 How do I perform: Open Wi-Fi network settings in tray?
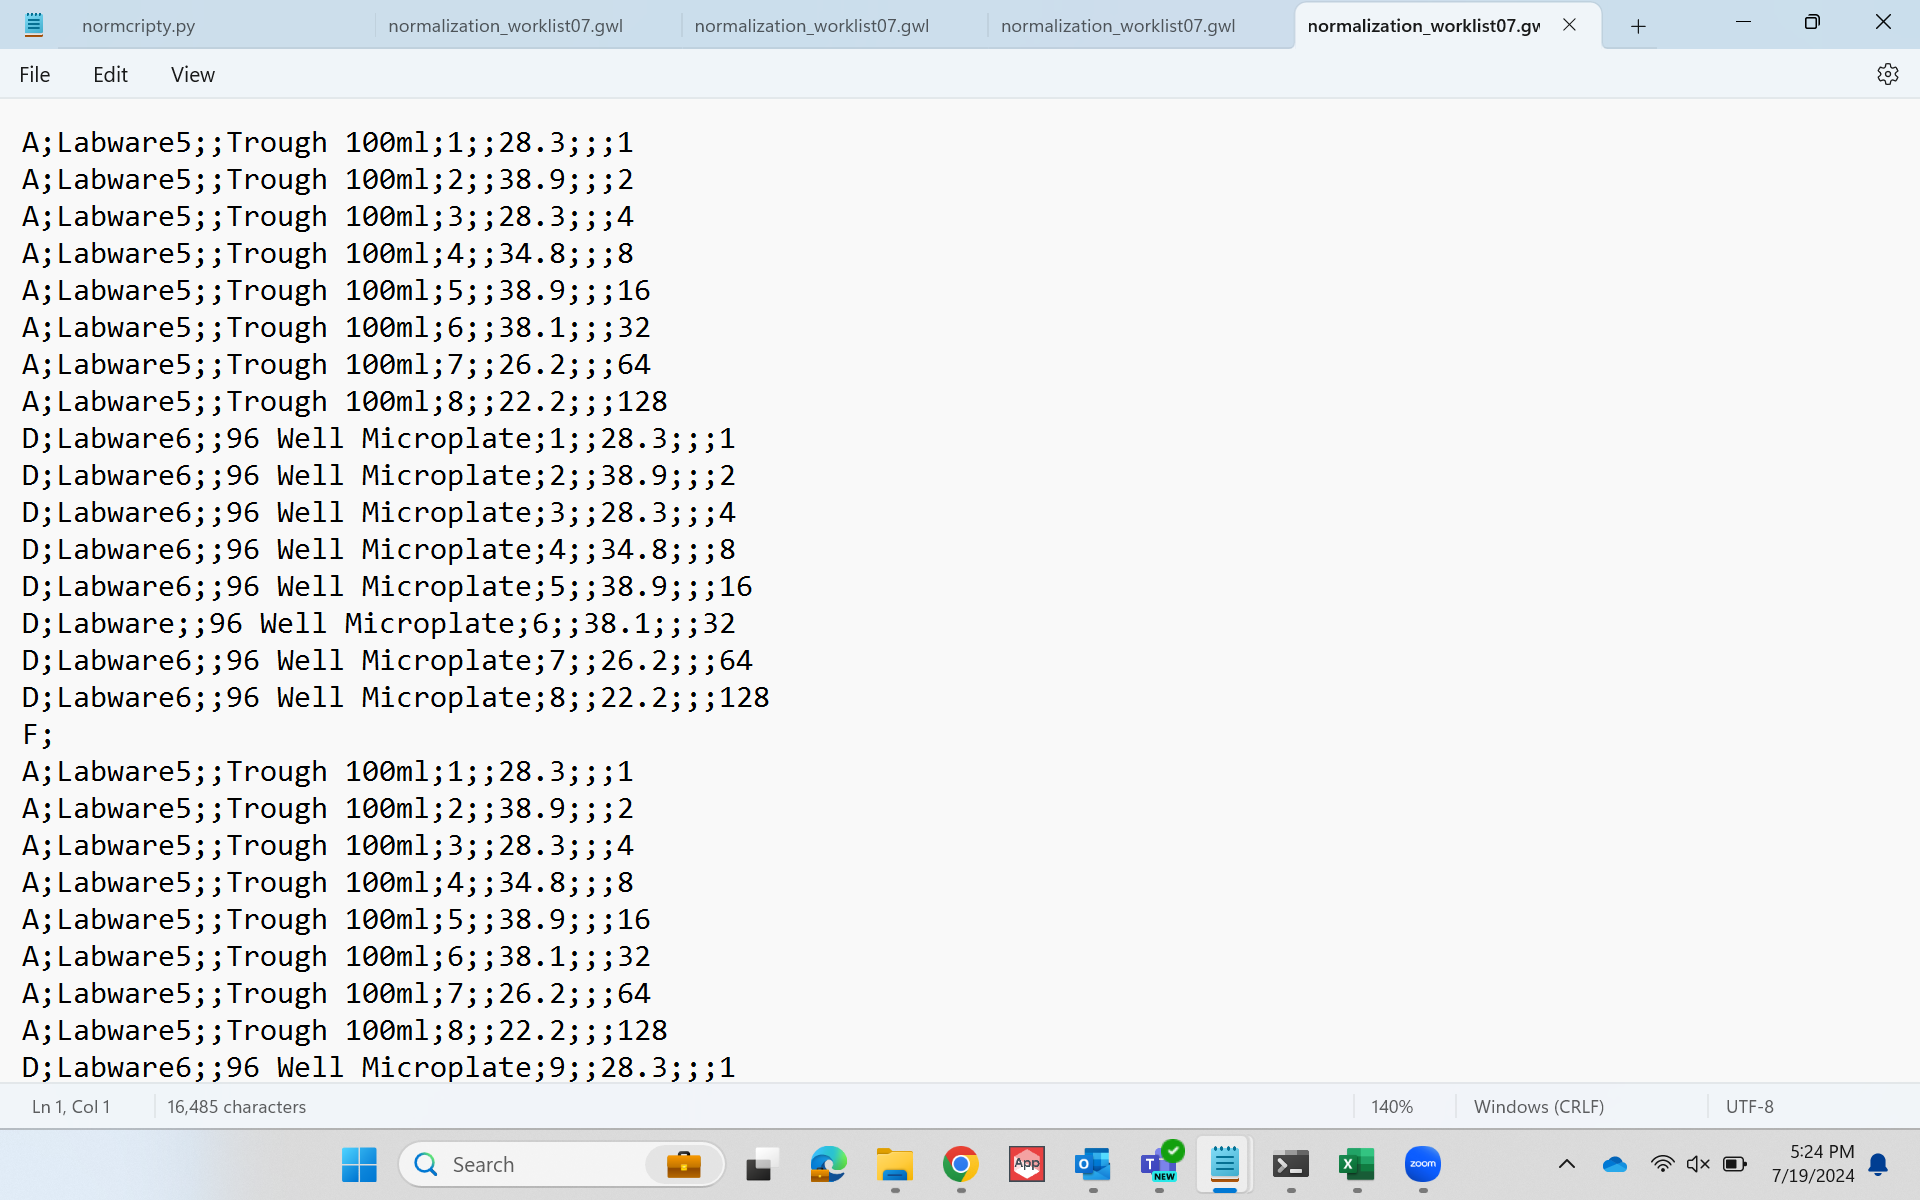1662,1164
